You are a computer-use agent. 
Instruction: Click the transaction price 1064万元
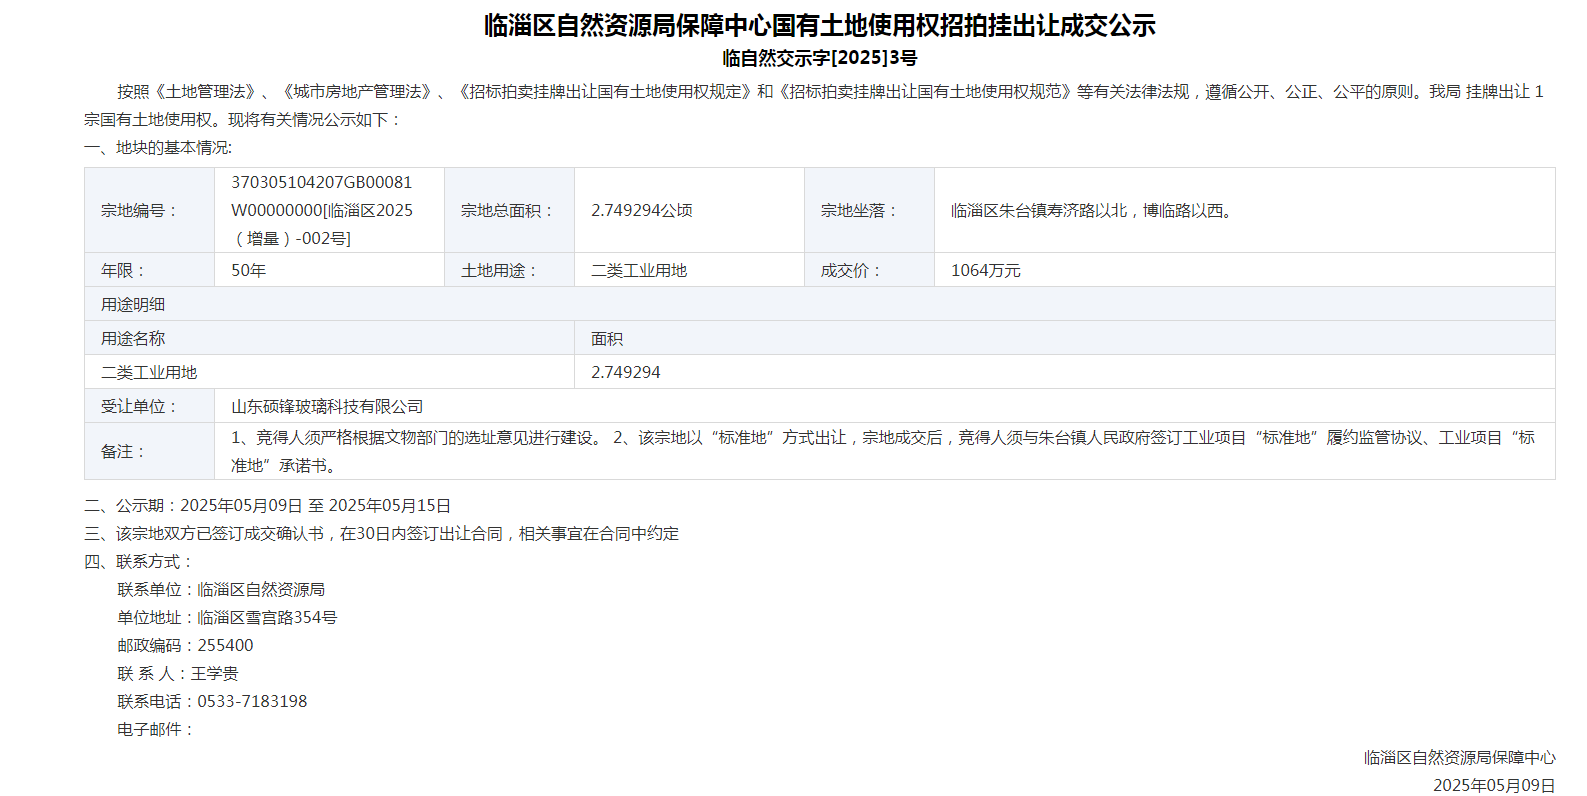pyautogui.click(x=985, y=271)
